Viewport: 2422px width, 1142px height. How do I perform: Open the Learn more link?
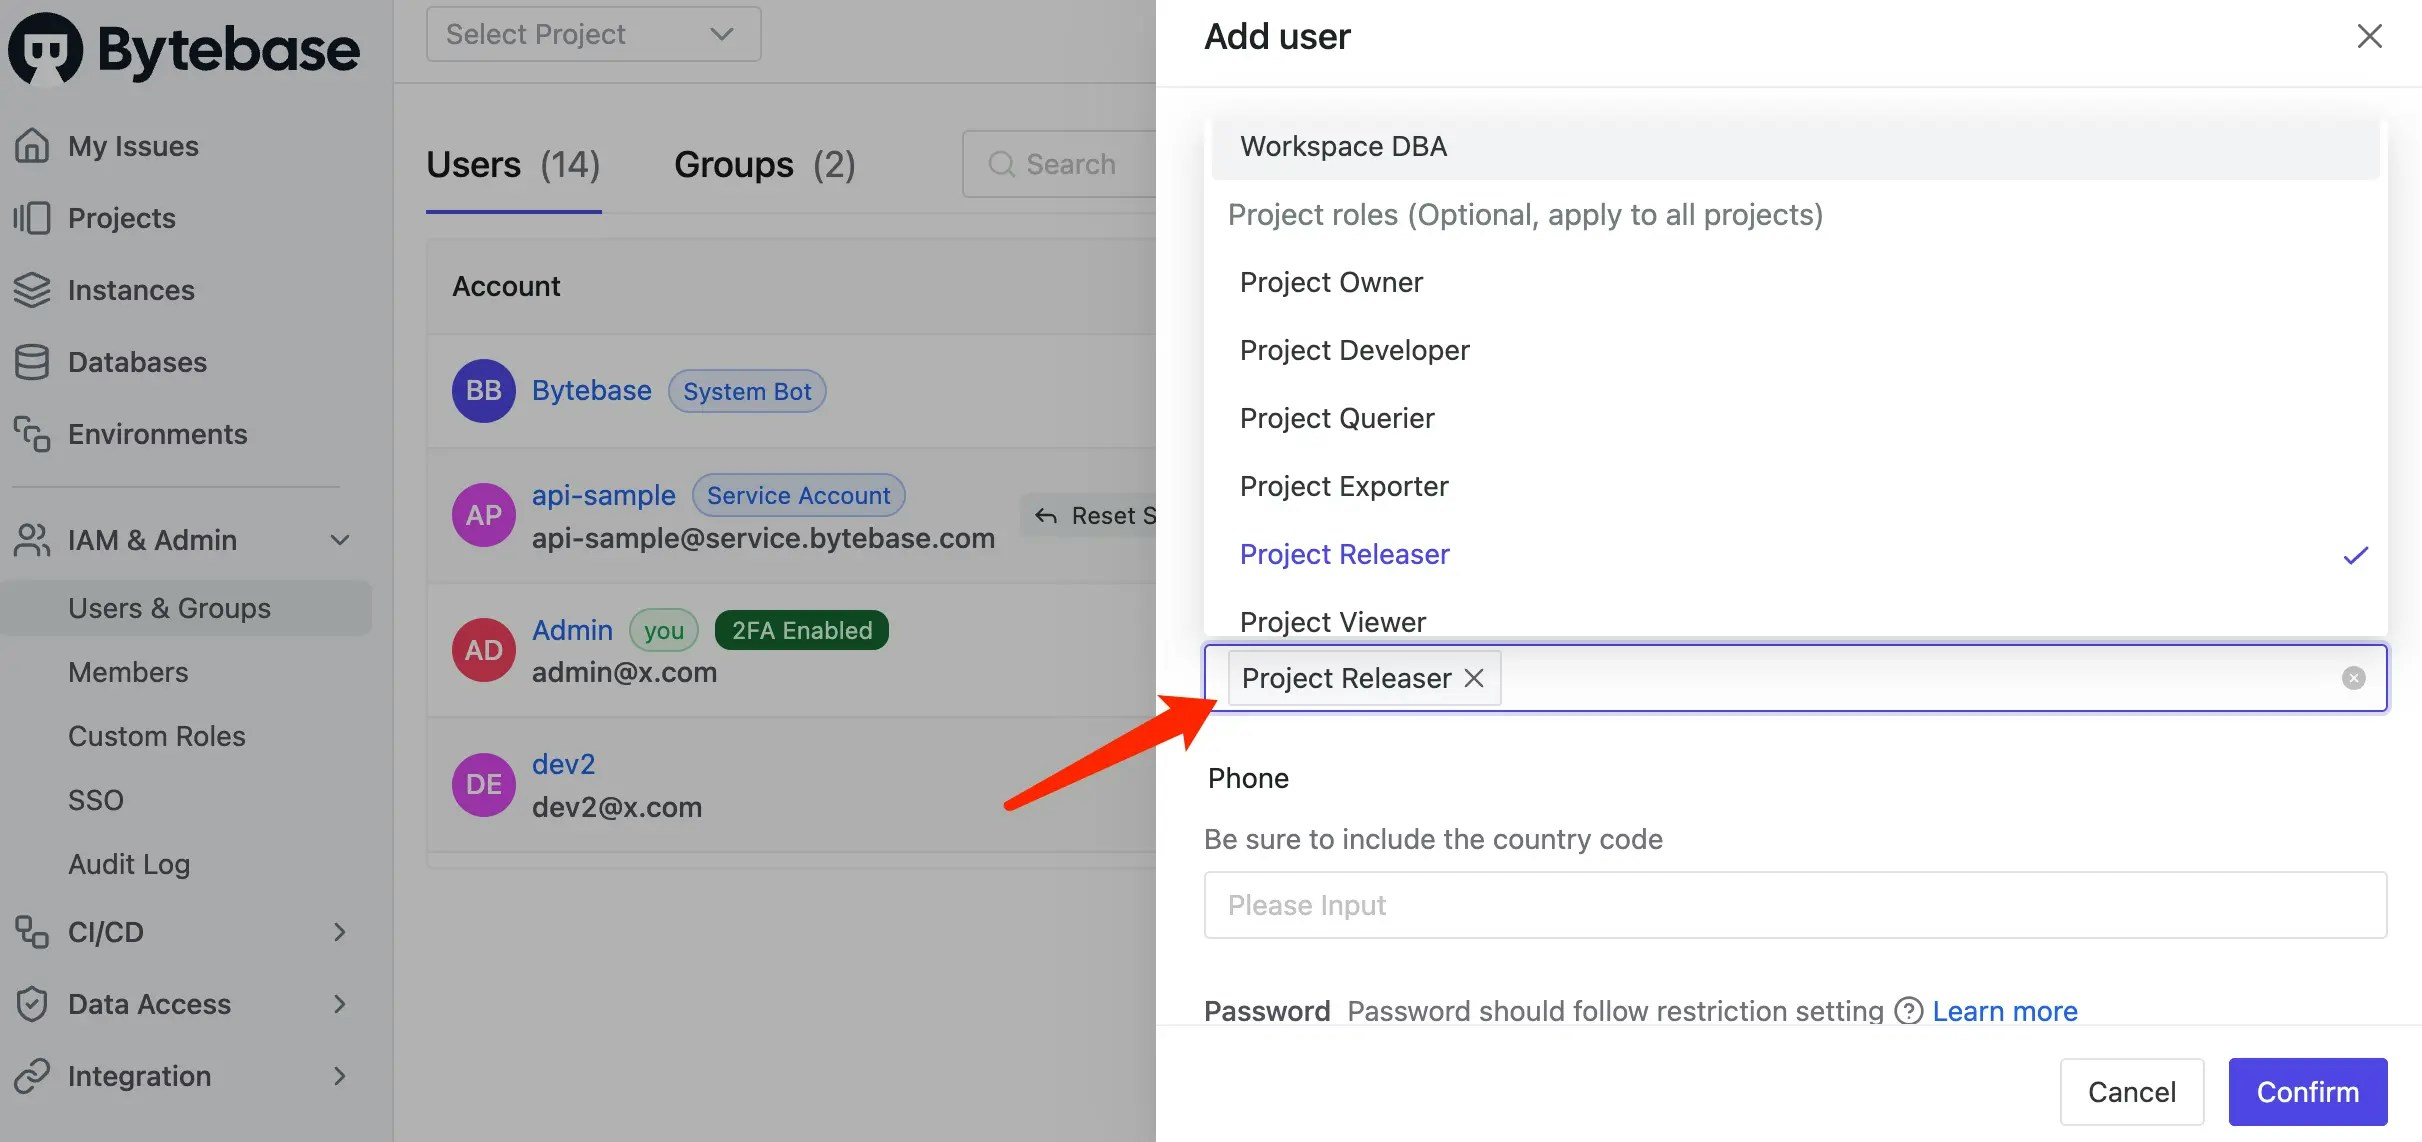click(x=2005, y=1010)
